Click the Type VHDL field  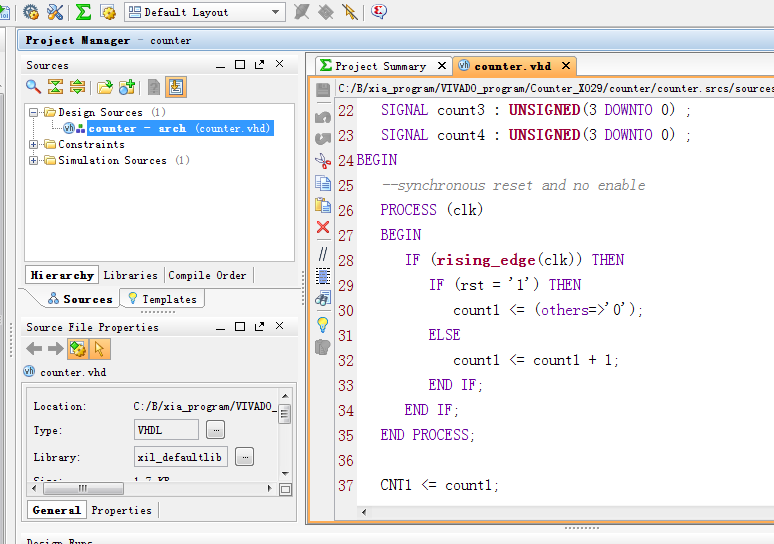point(166,430)
